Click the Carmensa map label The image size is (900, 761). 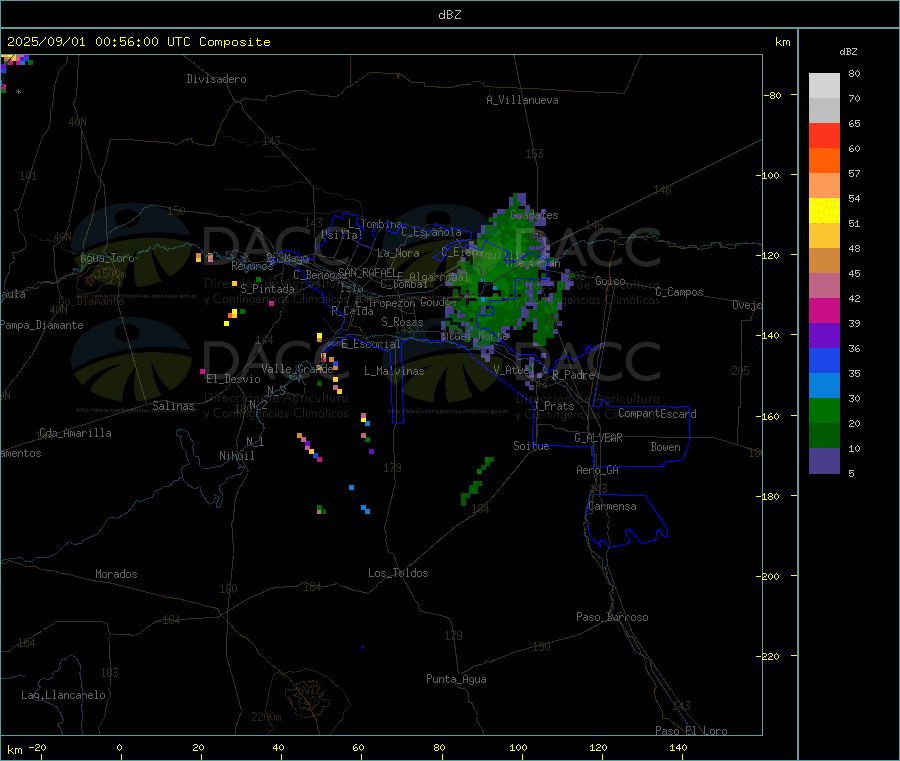(612, 506)
